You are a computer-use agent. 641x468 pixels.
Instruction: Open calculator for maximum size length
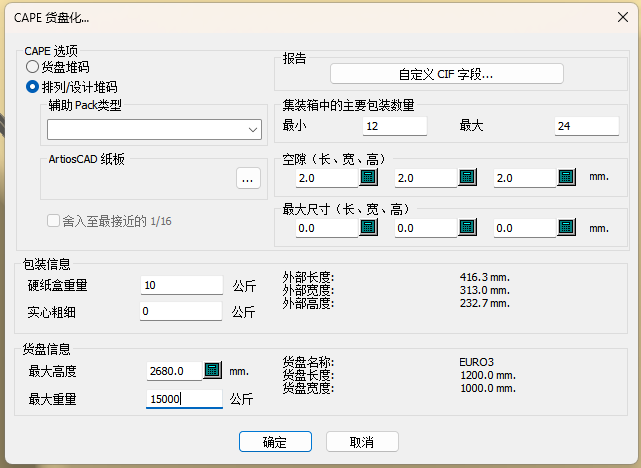tap(368, 228)
